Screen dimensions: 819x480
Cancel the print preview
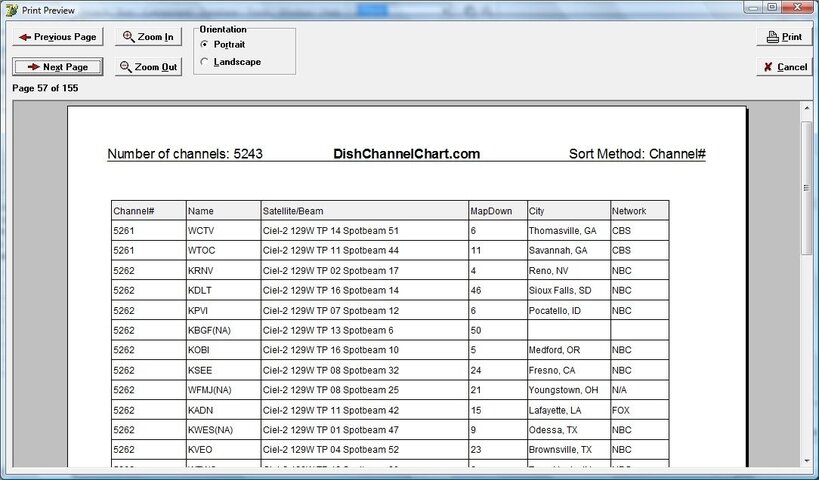click(x=784, y=67)
